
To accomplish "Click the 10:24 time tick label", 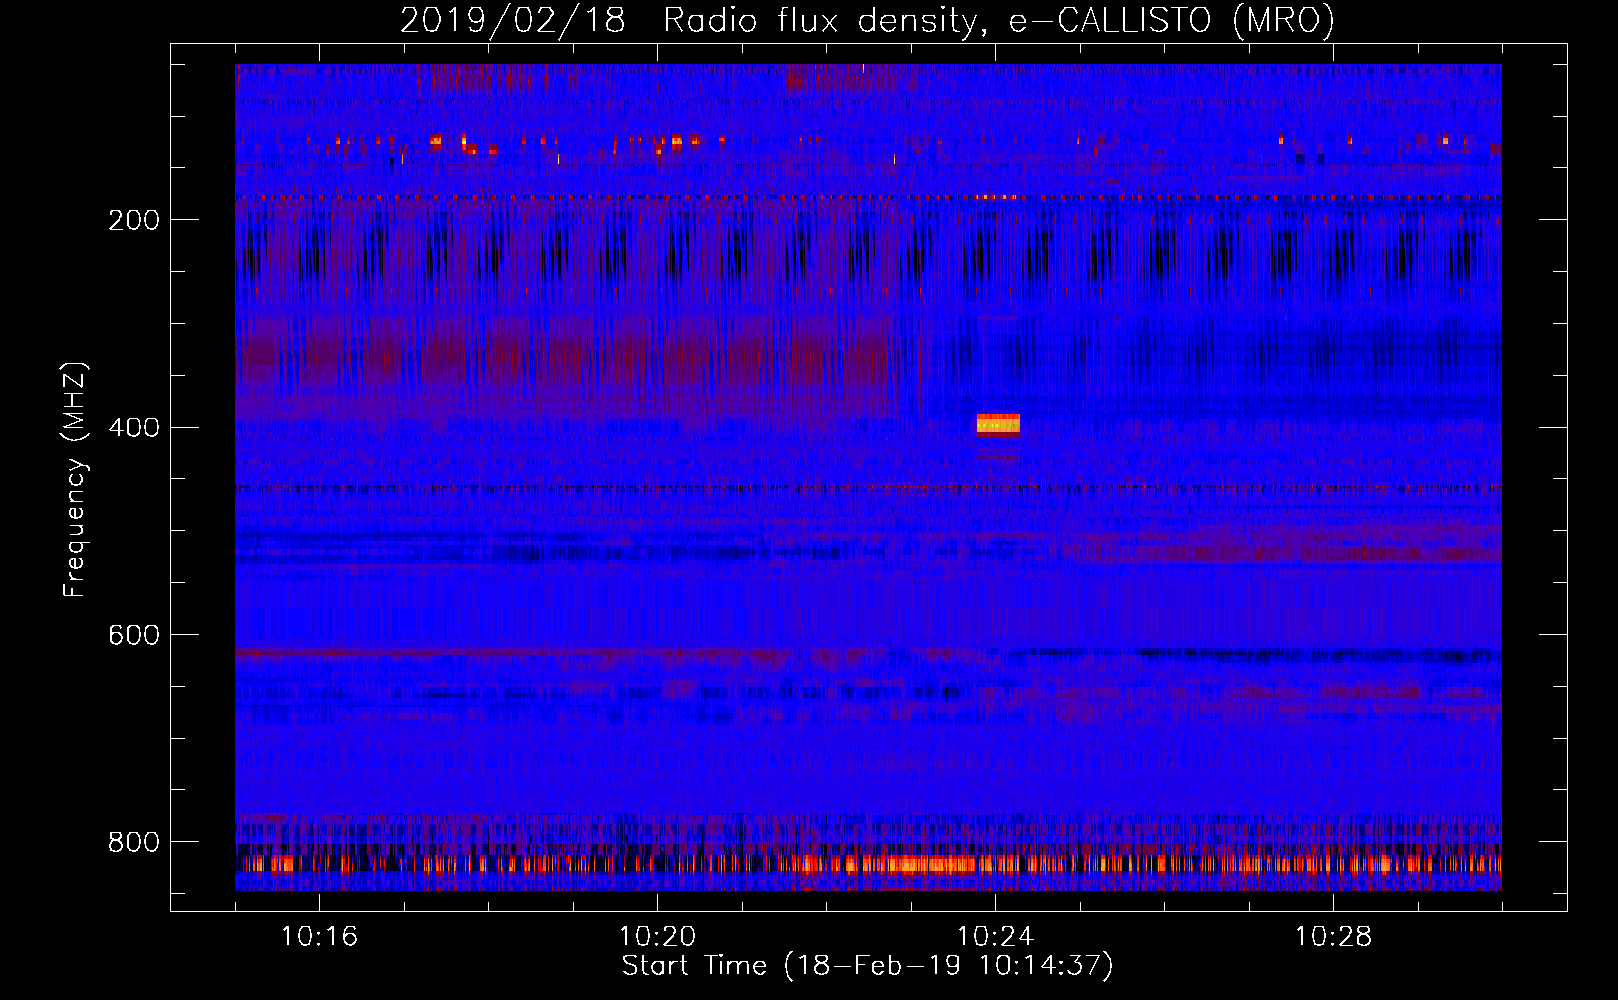I will point(995,937).
